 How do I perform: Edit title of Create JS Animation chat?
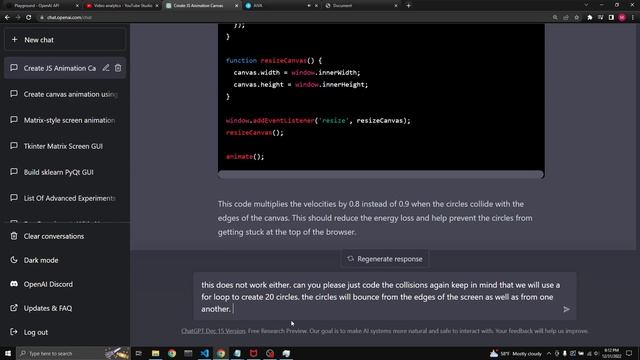(106, 68)
